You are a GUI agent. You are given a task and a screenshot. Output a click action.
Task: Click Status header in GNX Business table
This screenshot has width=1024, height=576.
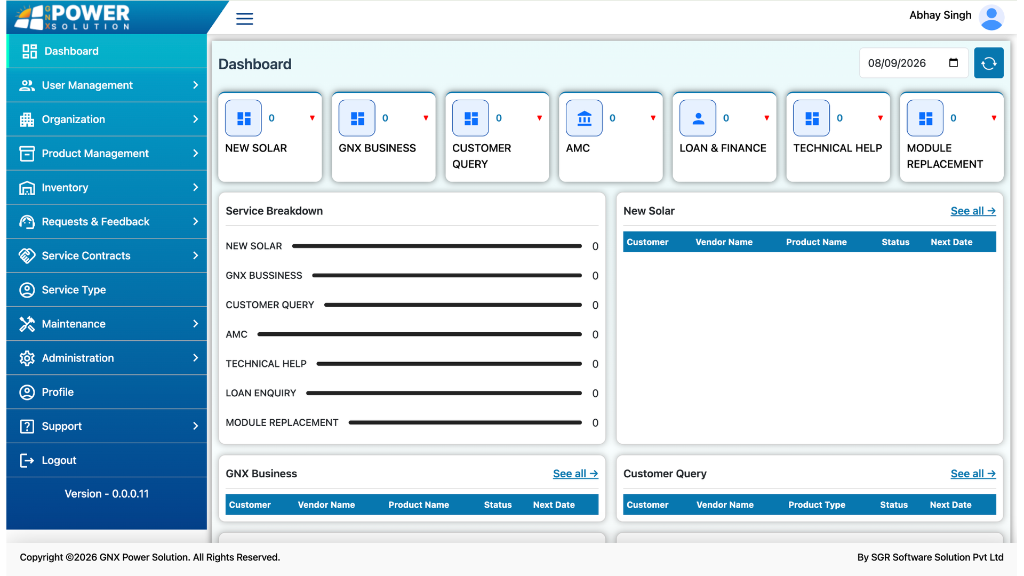click(498, 505)
